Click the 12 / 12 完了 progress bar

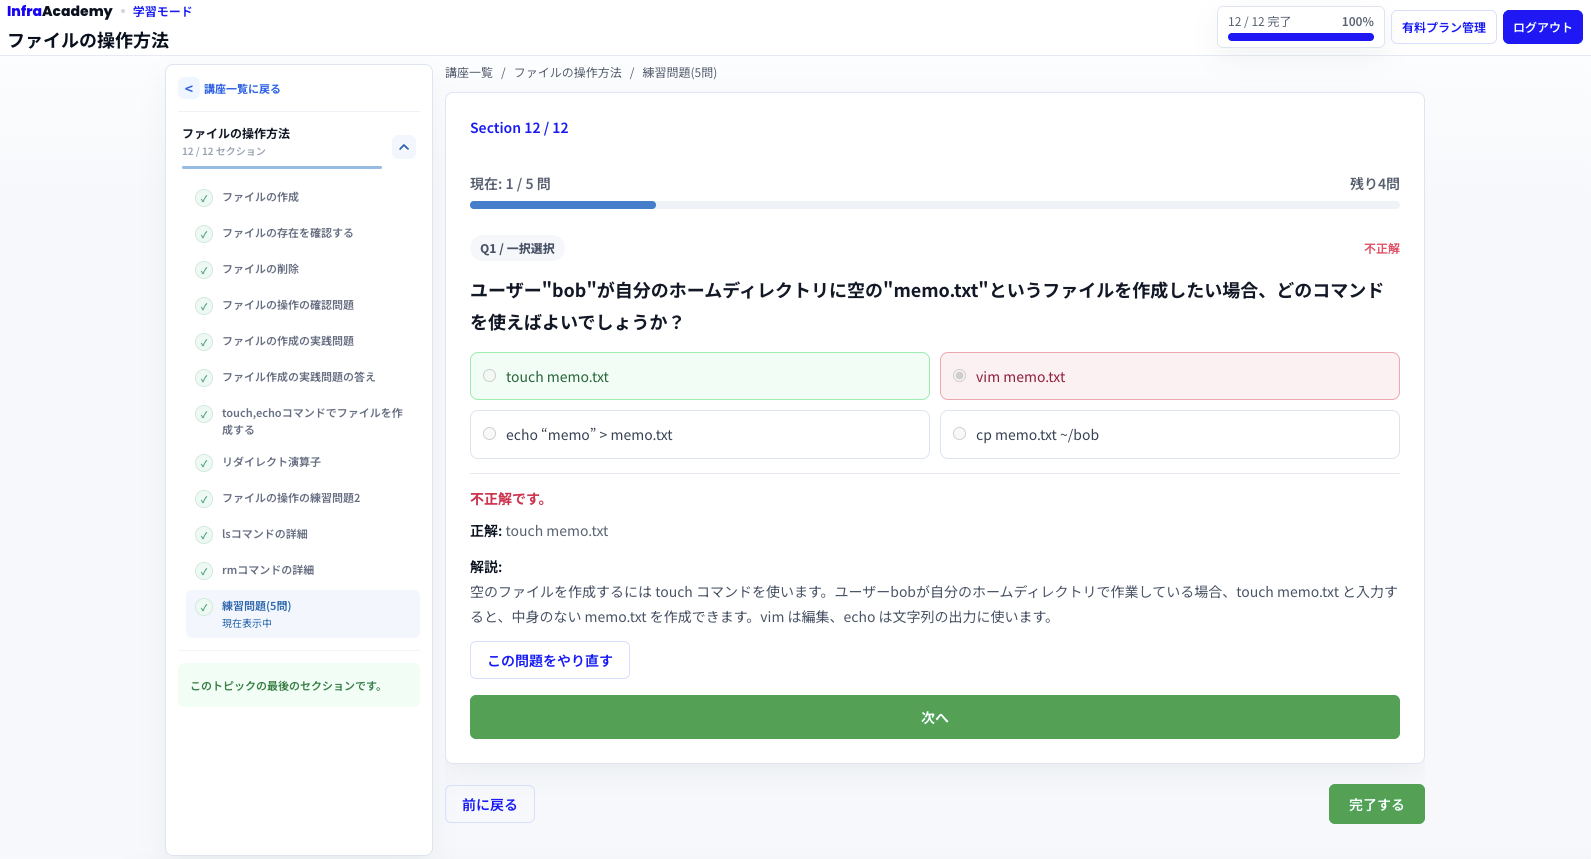tap(1301, 37)
